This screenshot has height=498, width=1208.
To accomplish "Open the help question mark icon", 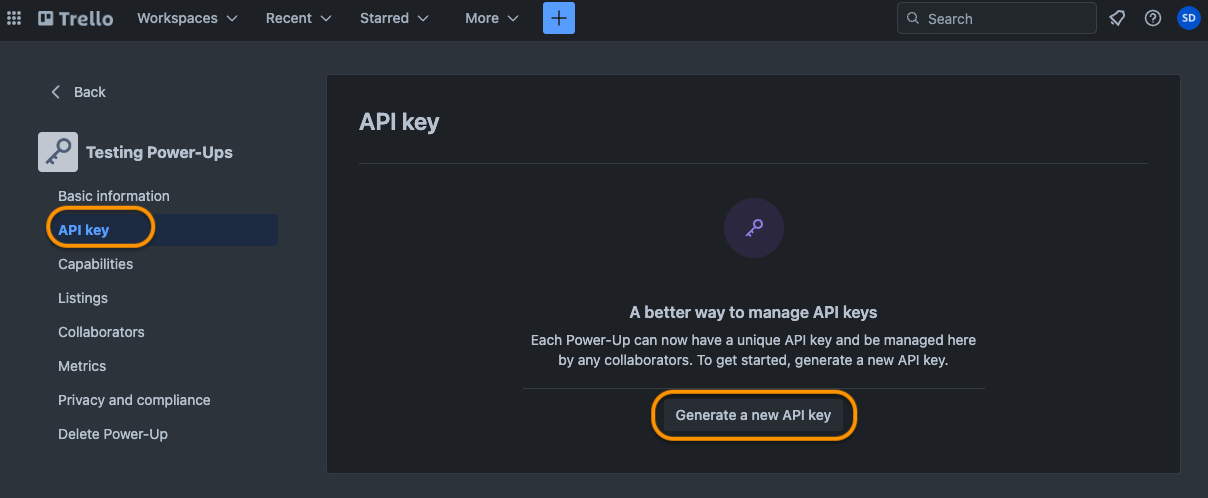I will (x=1152, y=18).
